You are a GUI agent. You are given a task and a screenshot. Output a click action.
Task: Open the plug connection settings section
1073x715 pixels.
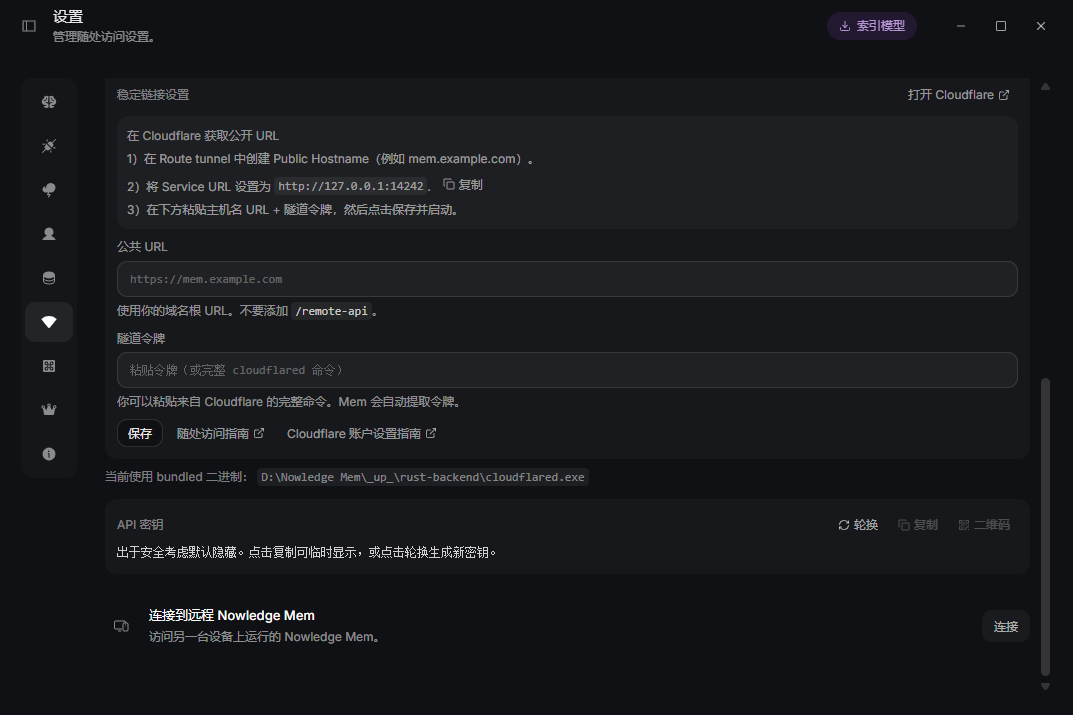pos(49,146)
